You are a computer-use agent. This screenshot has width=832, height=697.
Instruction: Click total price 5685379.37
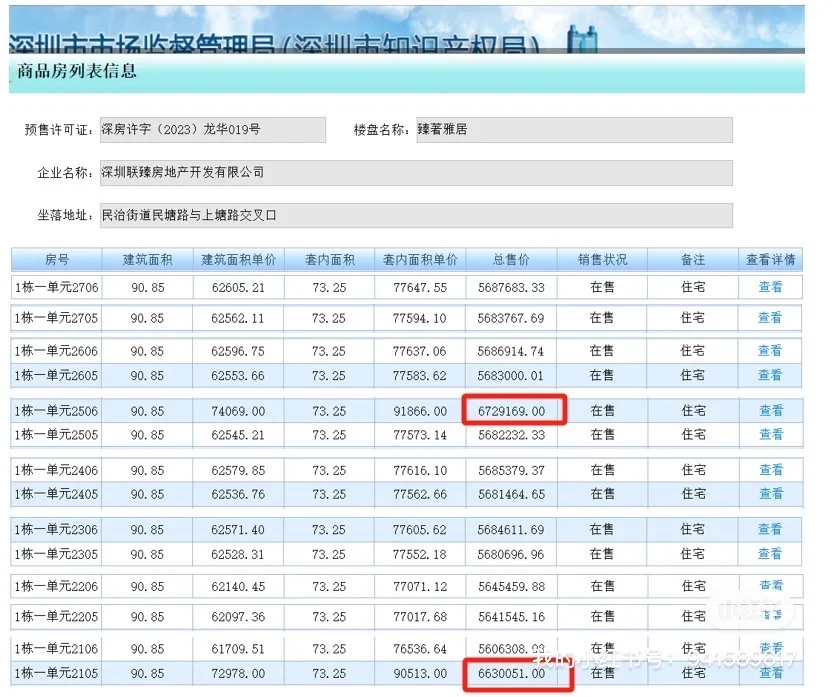(x=512, y=471)
